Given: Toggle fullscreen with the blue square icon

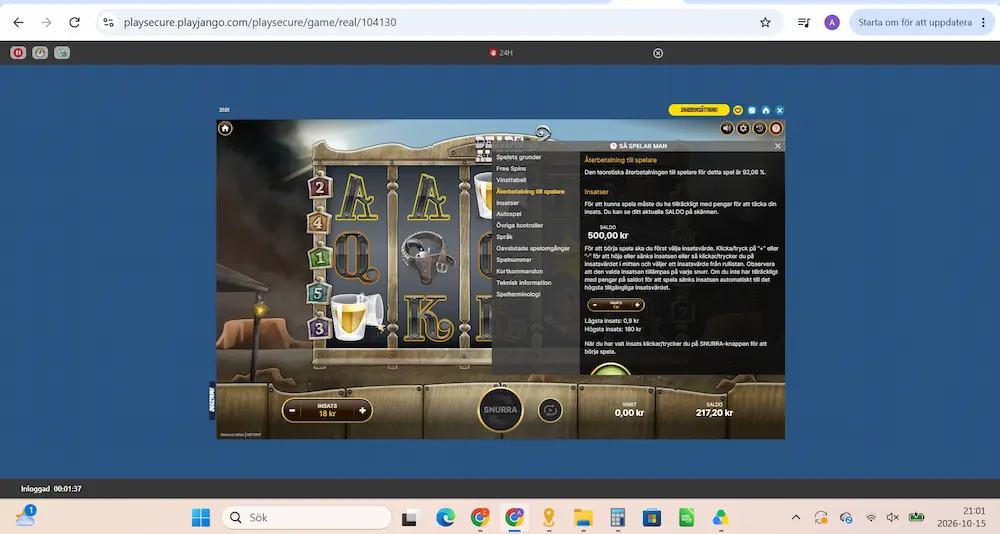Looking at the screenshot, I should 752,110.
